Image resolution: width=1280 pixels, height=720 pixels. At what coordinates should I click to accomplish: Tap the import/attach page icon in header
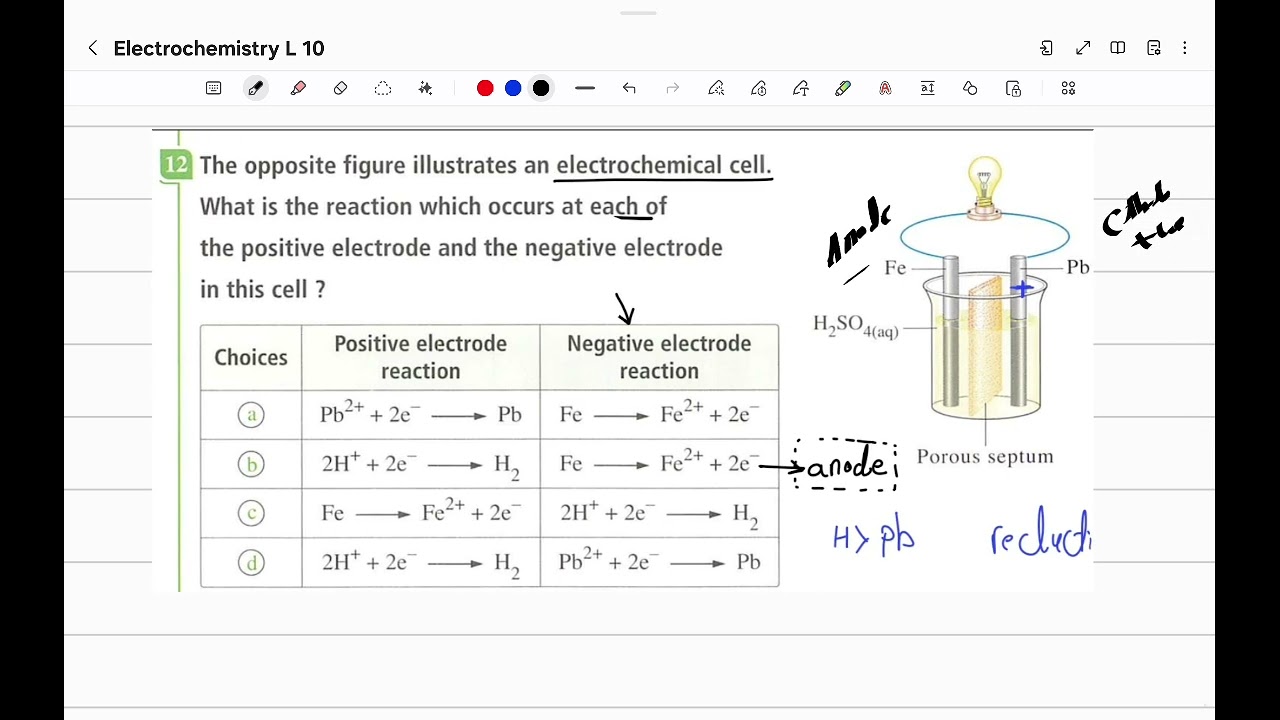1046,48
